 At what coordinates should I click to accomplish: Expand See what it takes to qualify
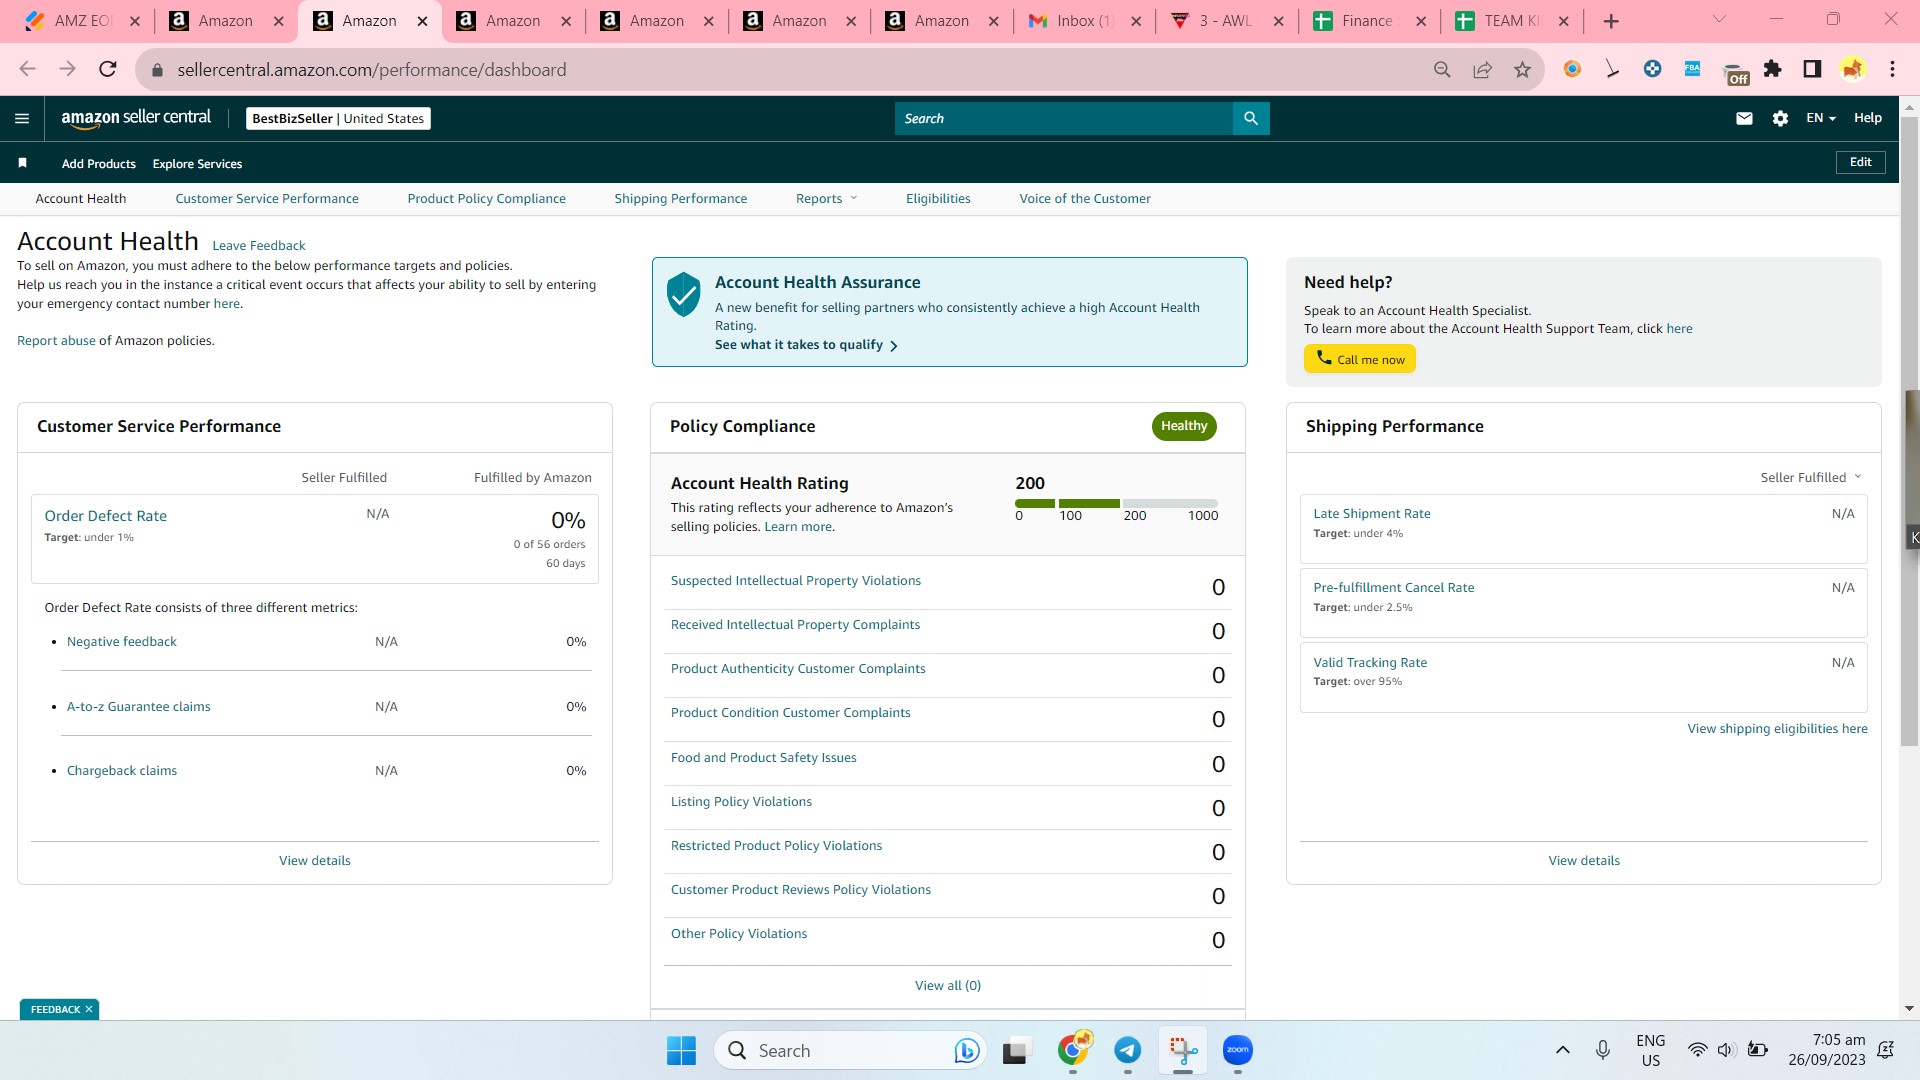(x=806, y=345)
